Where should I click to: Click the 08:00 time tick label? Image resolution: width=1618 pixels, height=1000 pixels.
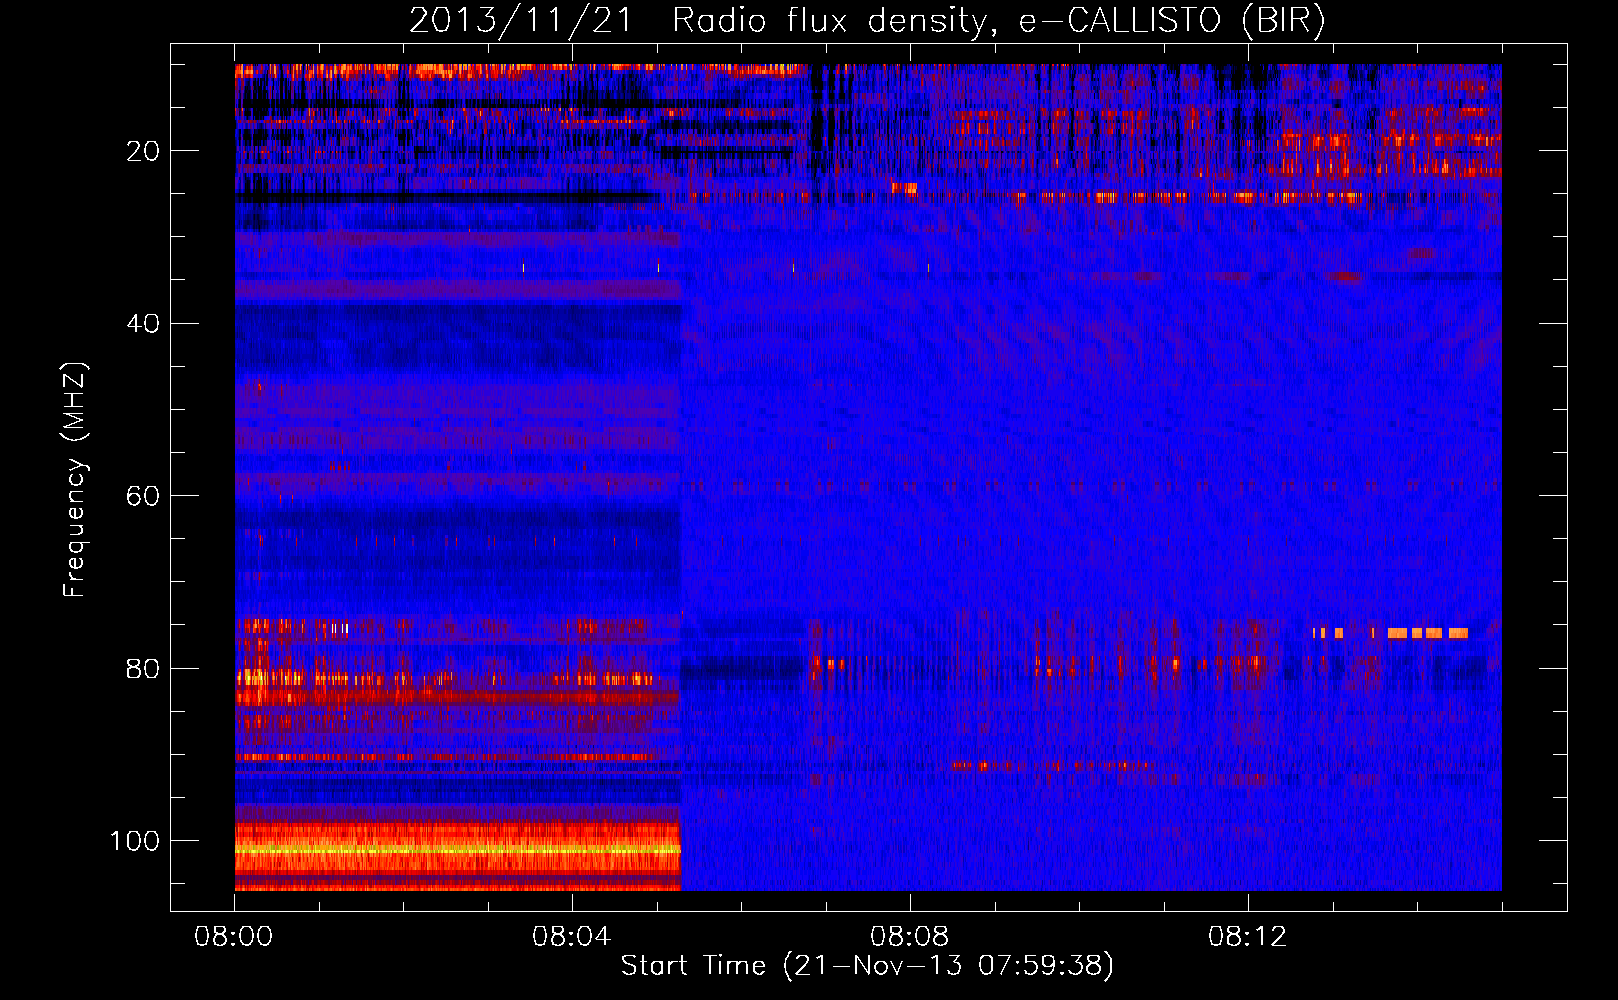[x=234, y=937]
